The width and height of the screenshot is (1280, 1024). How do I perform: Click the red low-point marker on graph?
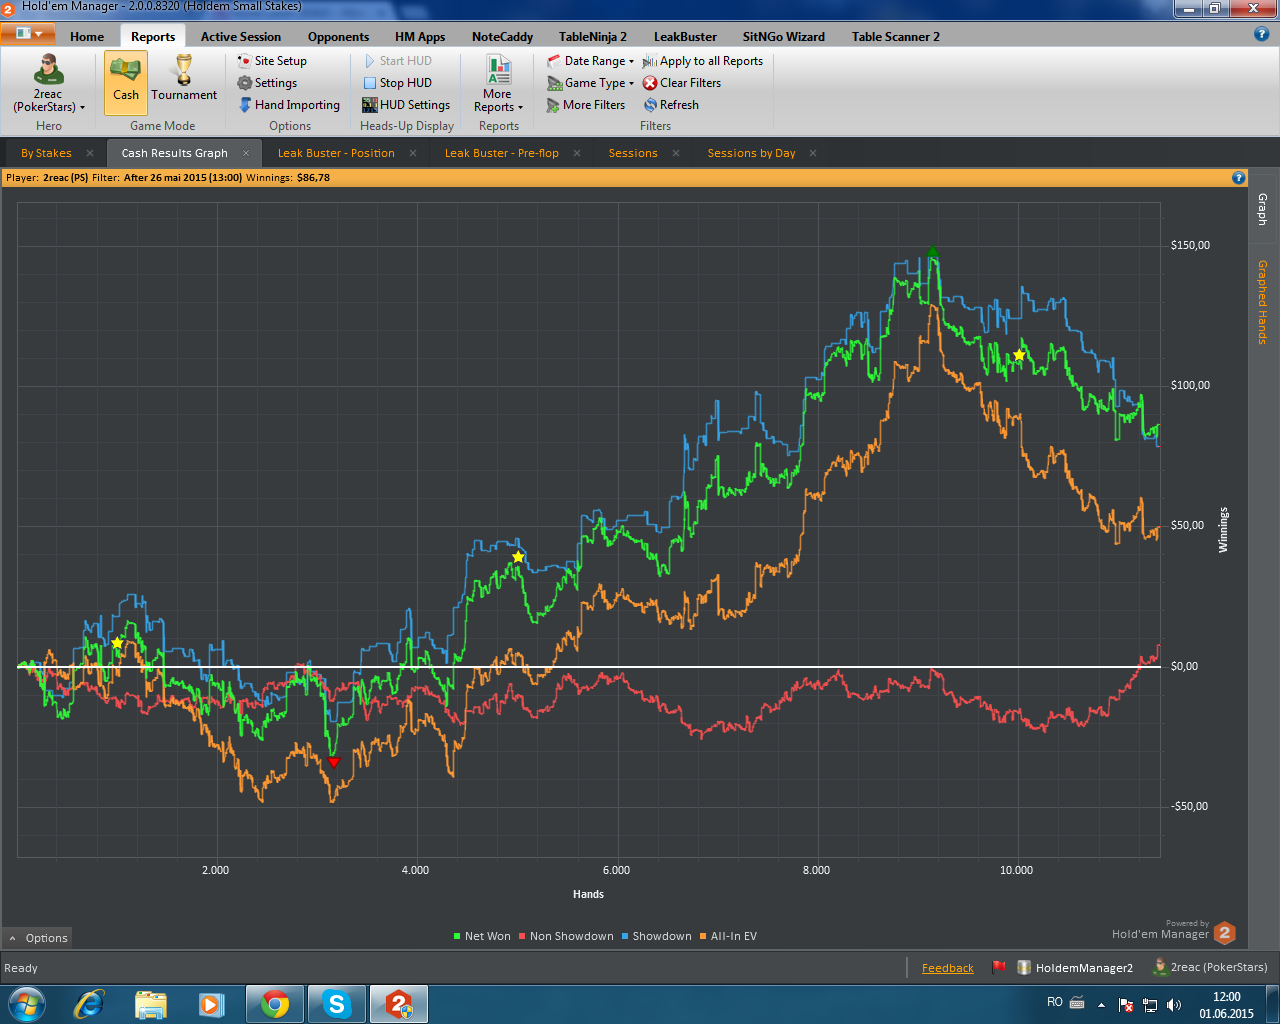coord(334,762)
